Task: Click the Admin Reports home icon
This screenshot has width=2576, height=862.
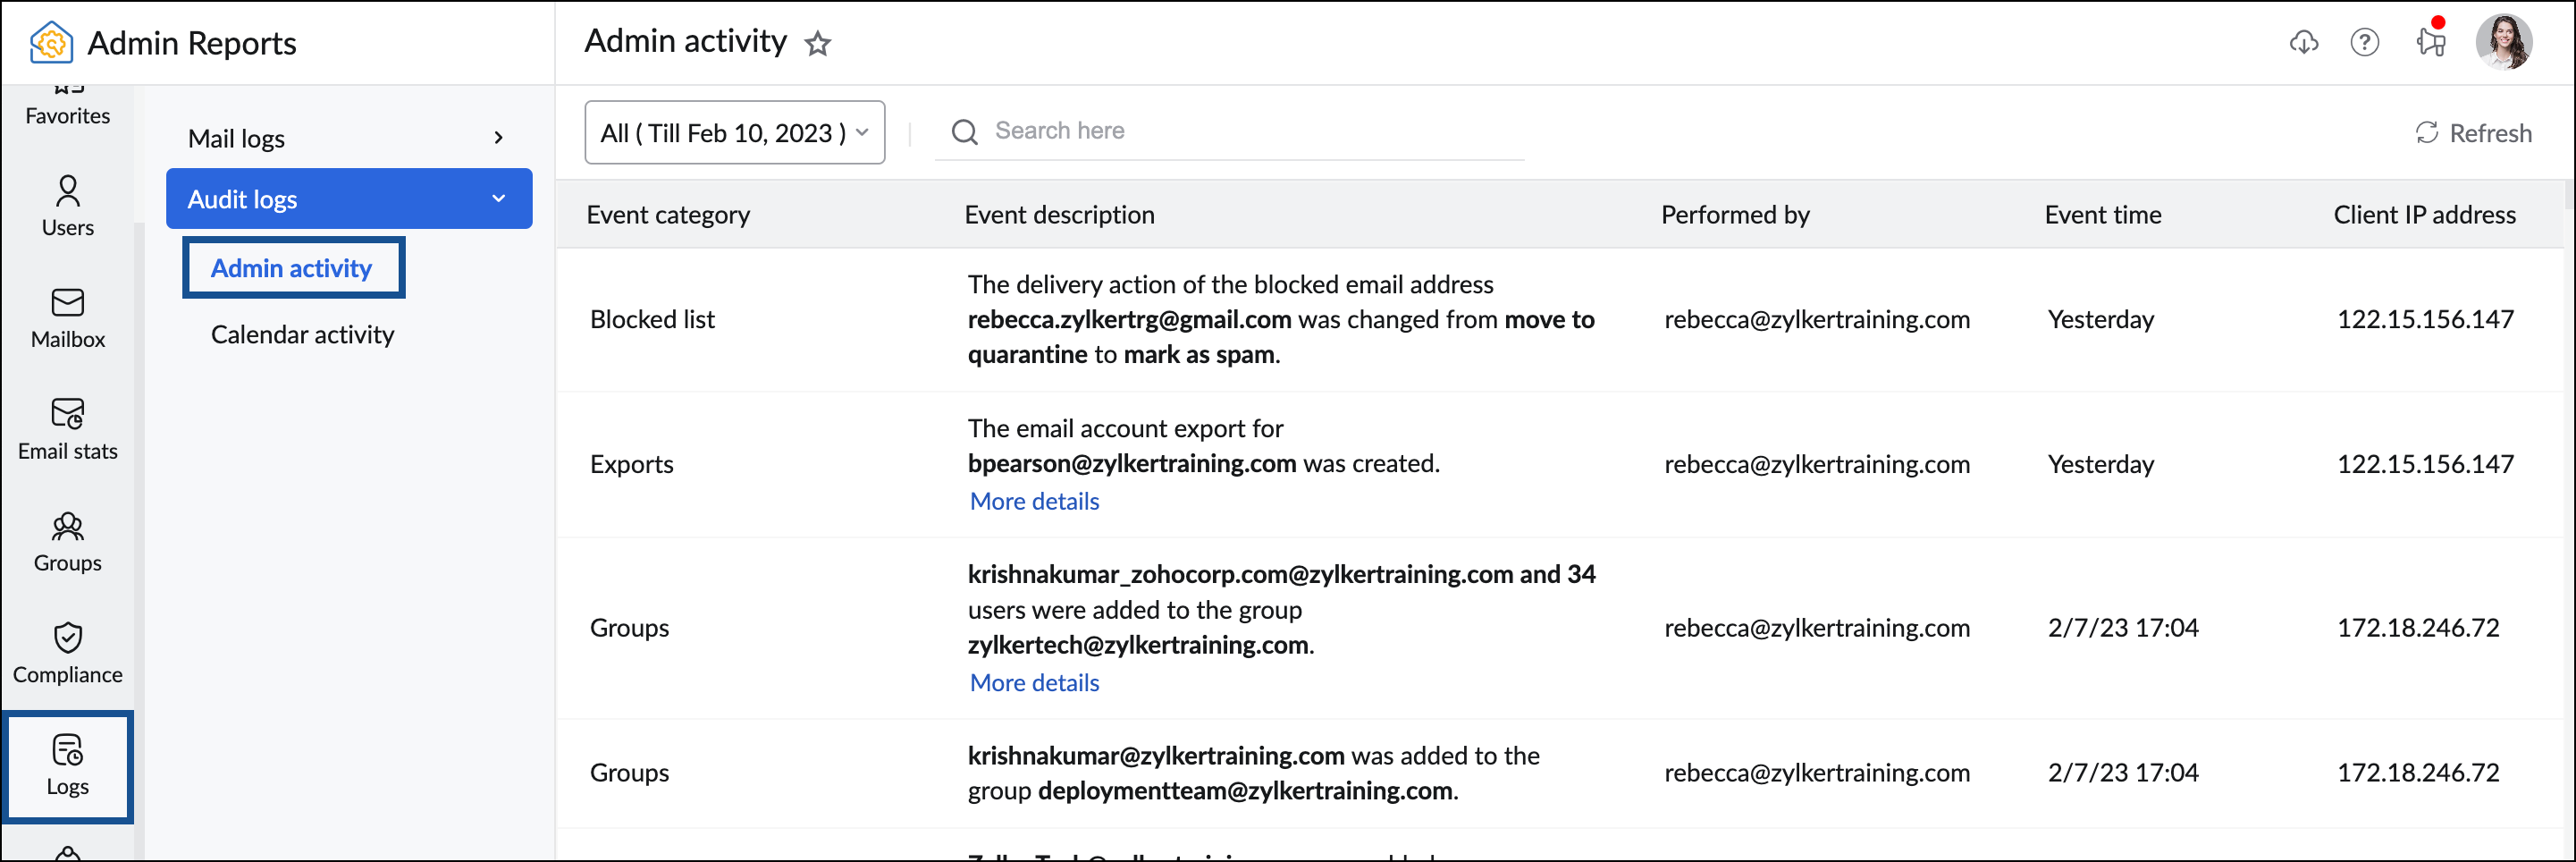Action: pyautogui.click(x=51, y=42)
